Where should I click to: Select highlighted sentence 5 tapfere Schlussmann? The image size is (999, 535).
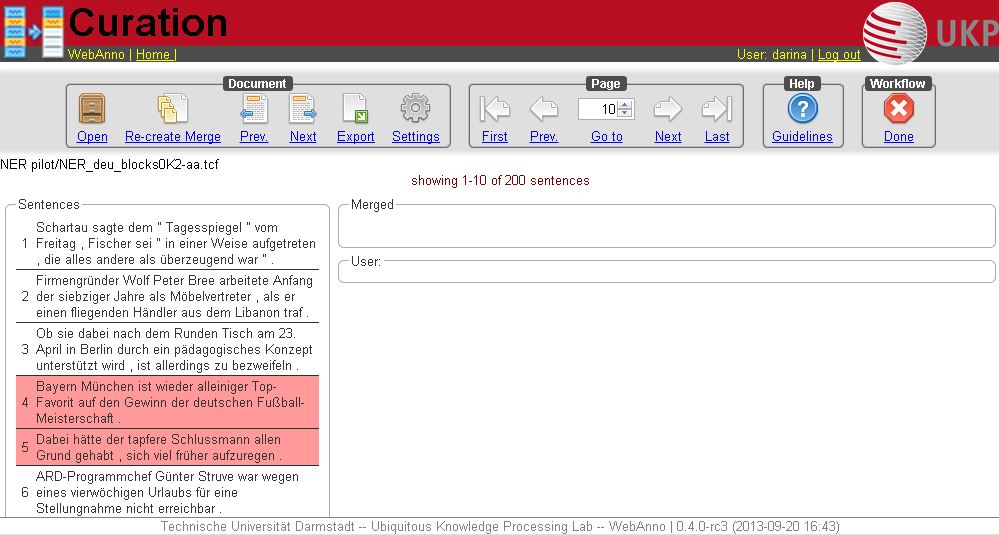point(167,447)
